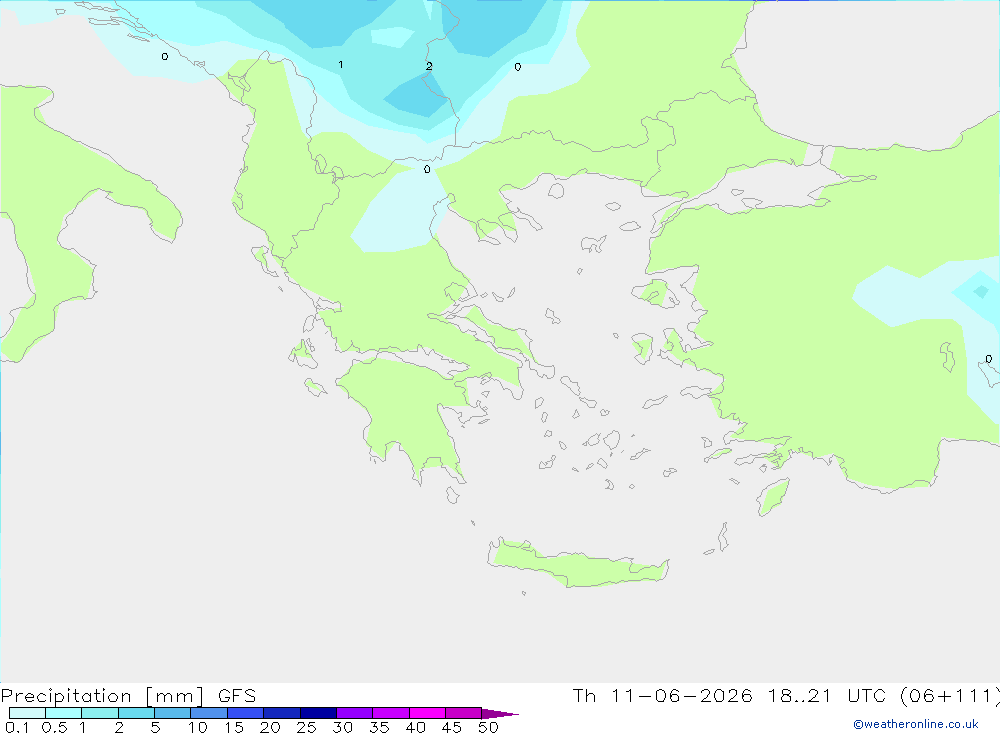Click the date text 'Th 11-06-2026'
This screenshot has width=1000, height=733.
[x=662, y=696]
